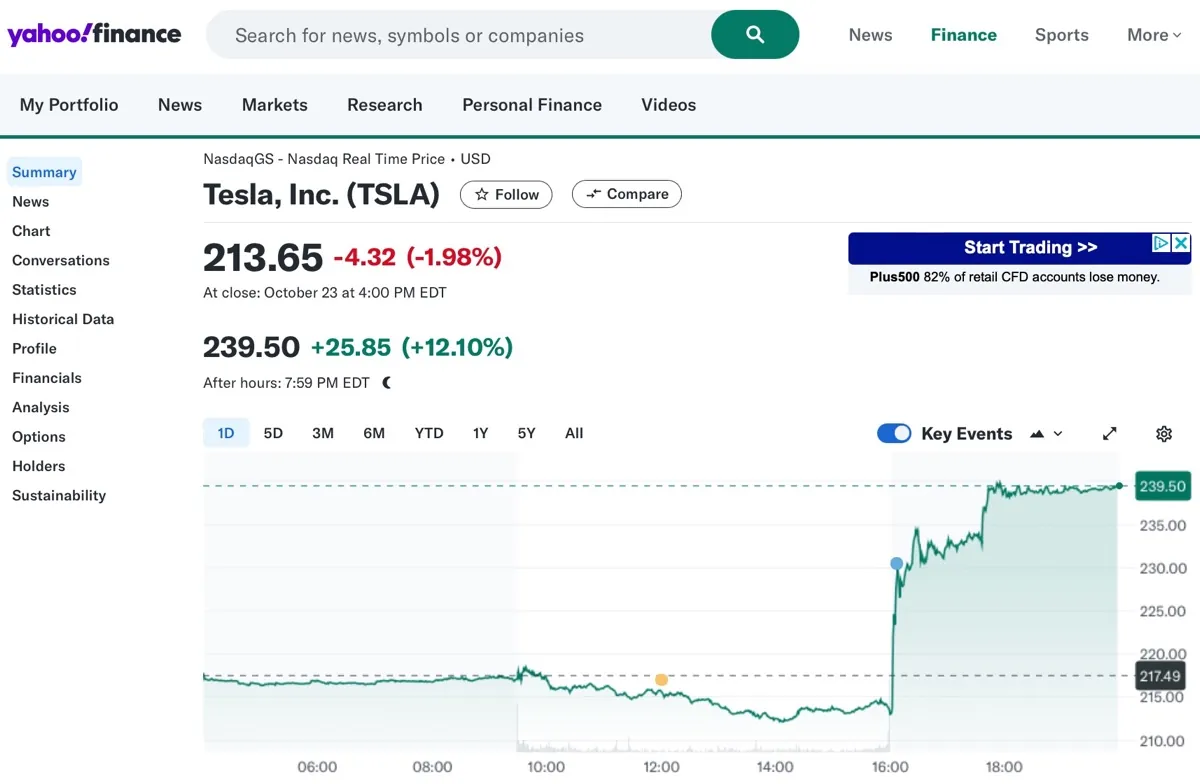Click the Yahoo Finance logo
Screen dimensions: 1200x784
point(94,34)
